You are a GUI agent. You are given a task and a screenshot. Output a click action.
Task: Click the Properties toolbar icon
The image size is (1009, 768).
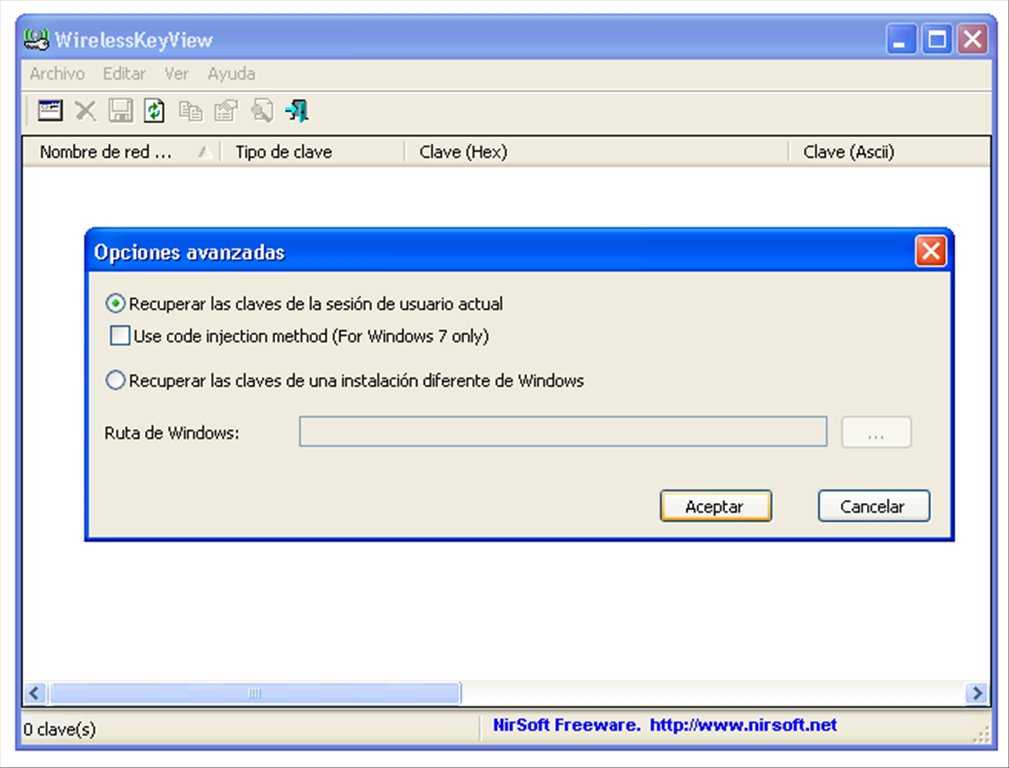click(226, 111)
